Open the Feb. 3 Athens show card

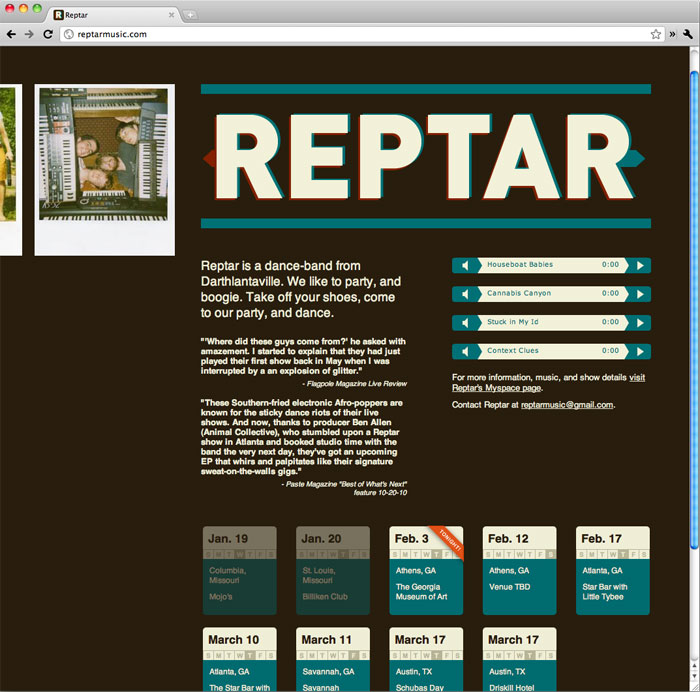tap(426, 570)
